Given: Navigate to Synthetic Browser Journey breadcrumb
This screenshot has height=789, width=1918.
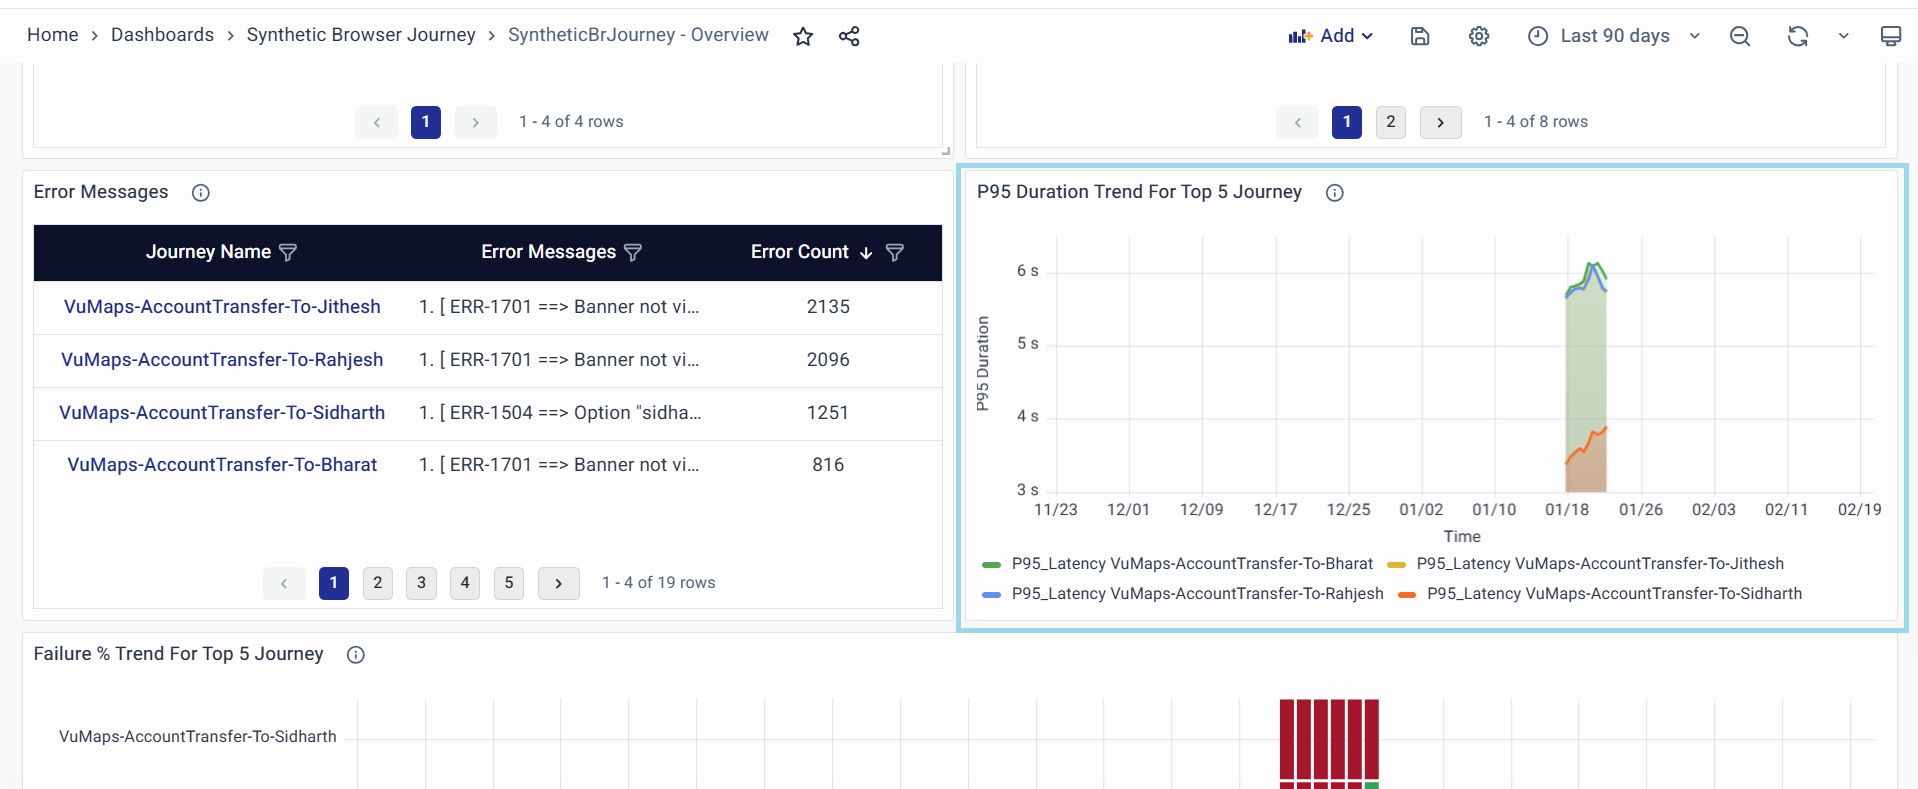Looking at the screenshot, I should click(x=361, y=35).
